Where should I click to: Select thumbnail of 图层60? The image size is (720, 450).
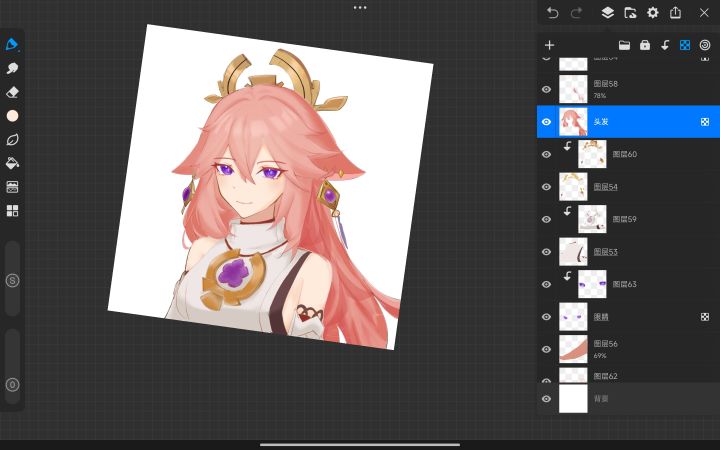coord(592,154)
